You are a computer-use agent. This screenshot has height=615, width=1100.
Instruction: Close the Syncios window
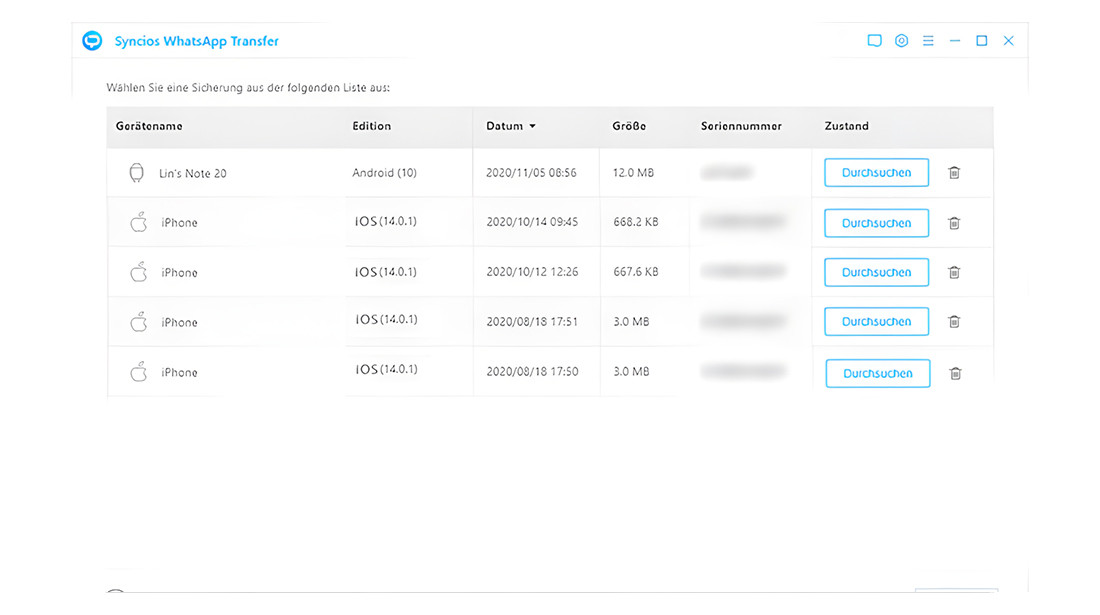coord(1008,41)
